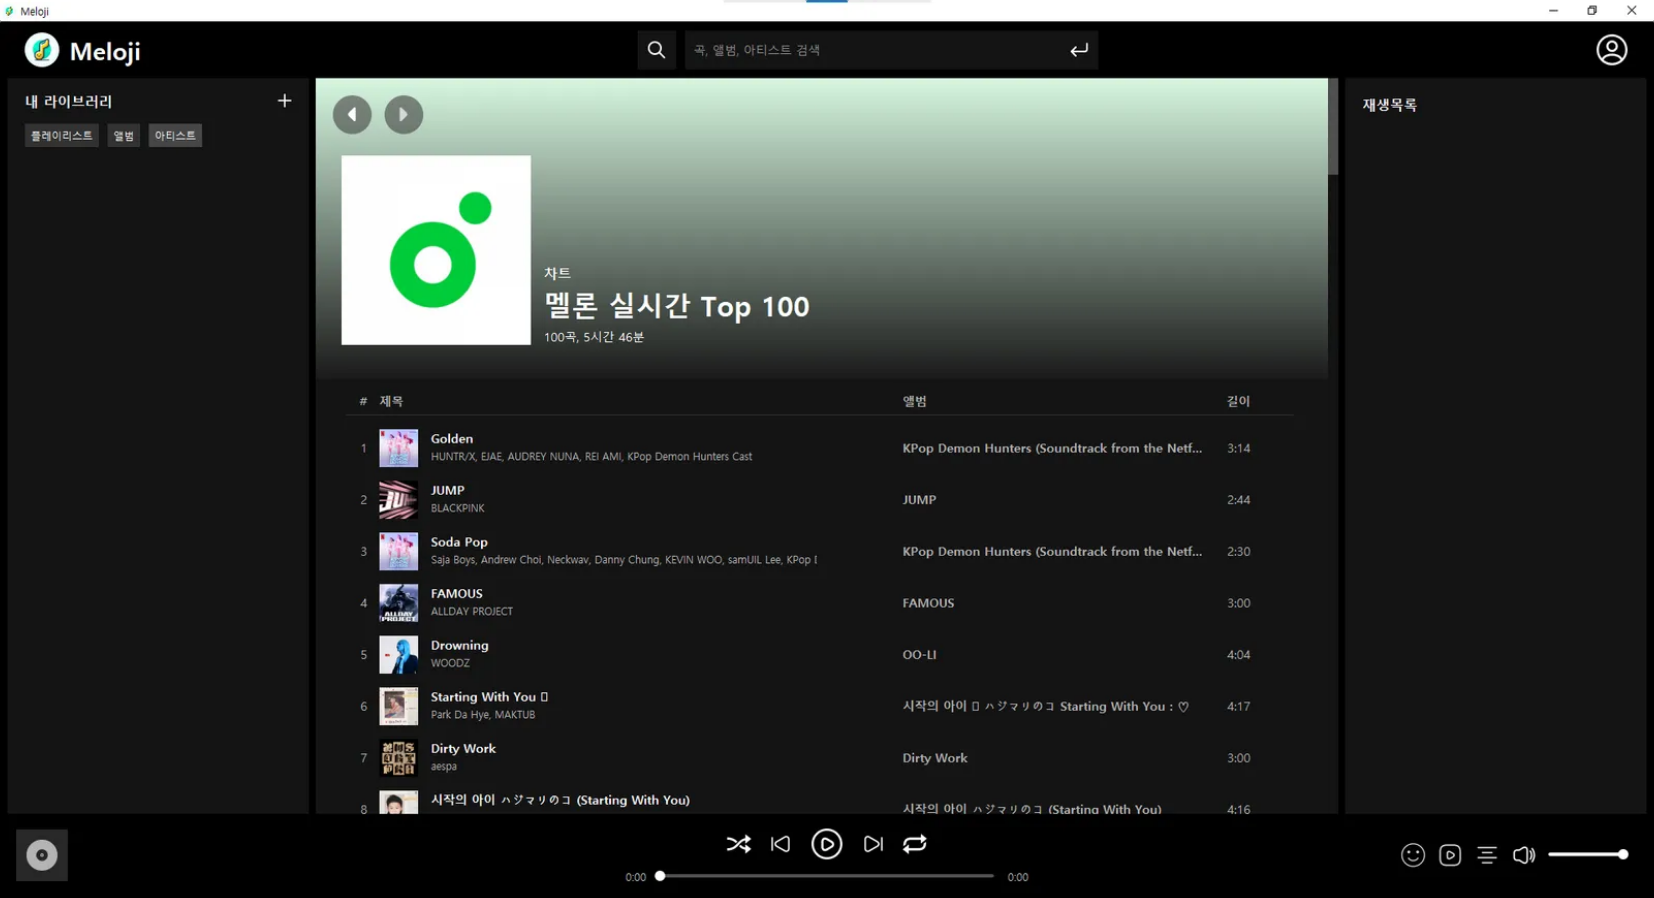Click the 길이 column header
Image resolution: width=1654 pixels, height=898 pixels.
coord(1238,401)
